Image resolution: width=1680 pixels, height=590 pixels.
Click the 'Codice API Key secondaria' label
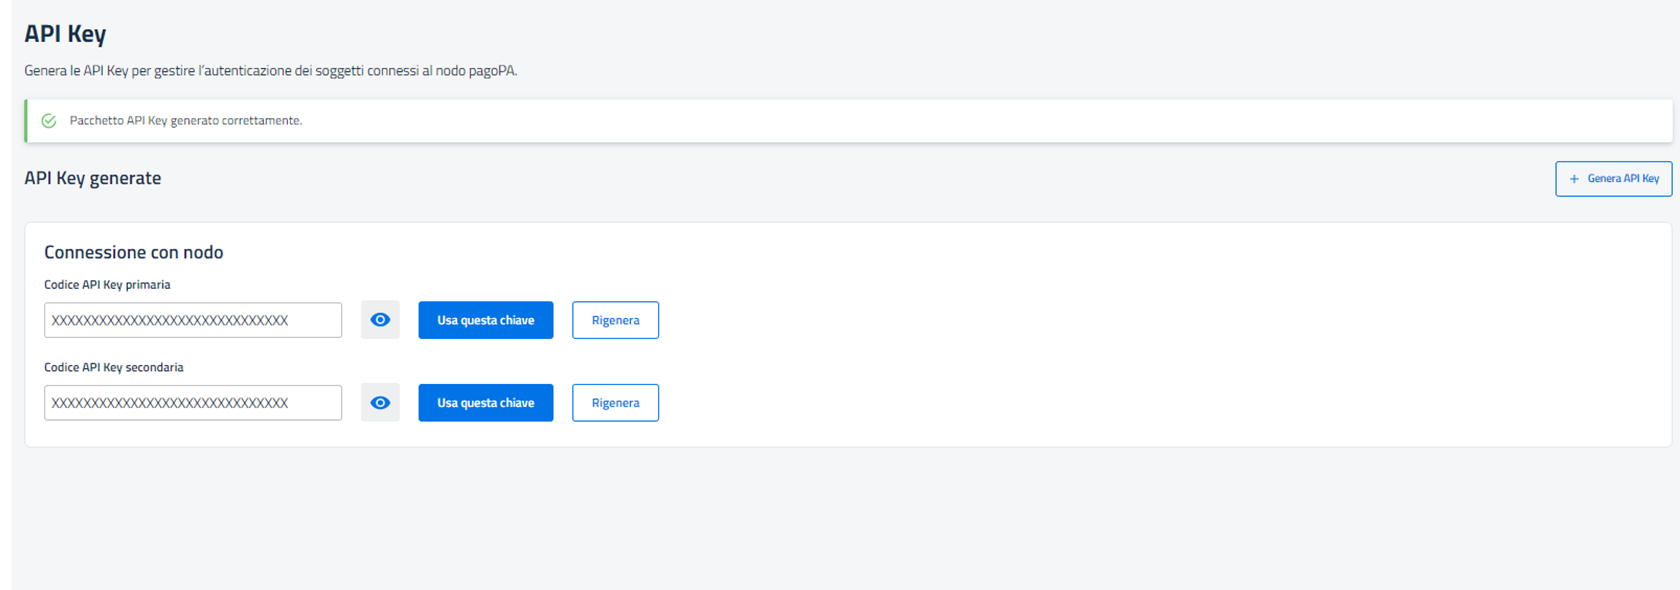pyautogui.click(x=114, y=367)
